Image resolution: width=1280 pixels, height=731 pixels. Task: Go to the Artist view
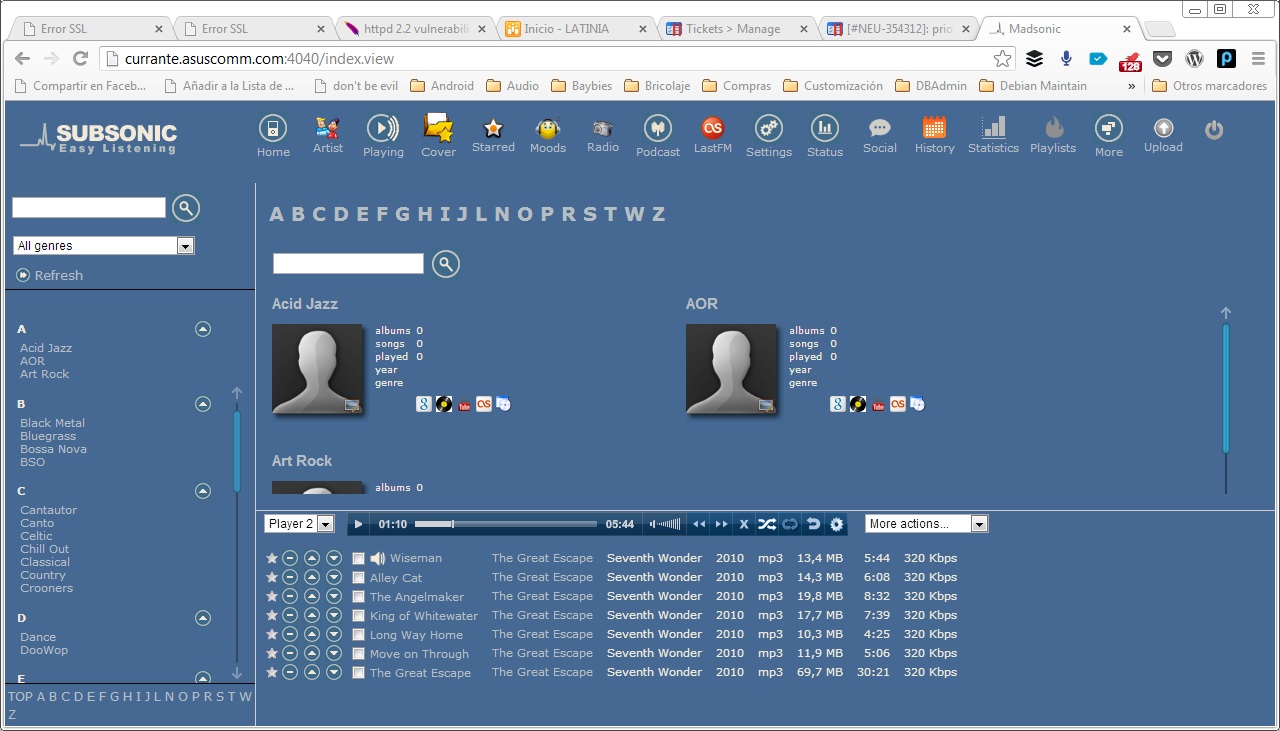(328, 135)
